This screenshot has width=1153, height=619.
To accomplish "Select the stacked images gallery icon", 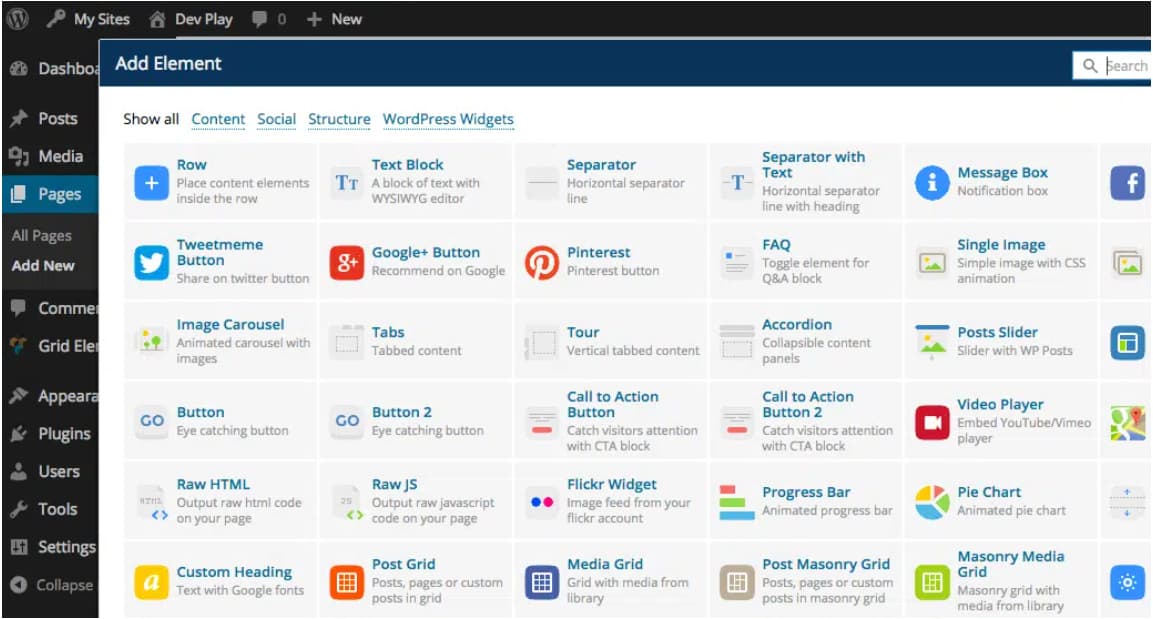I will (1127, 262).
